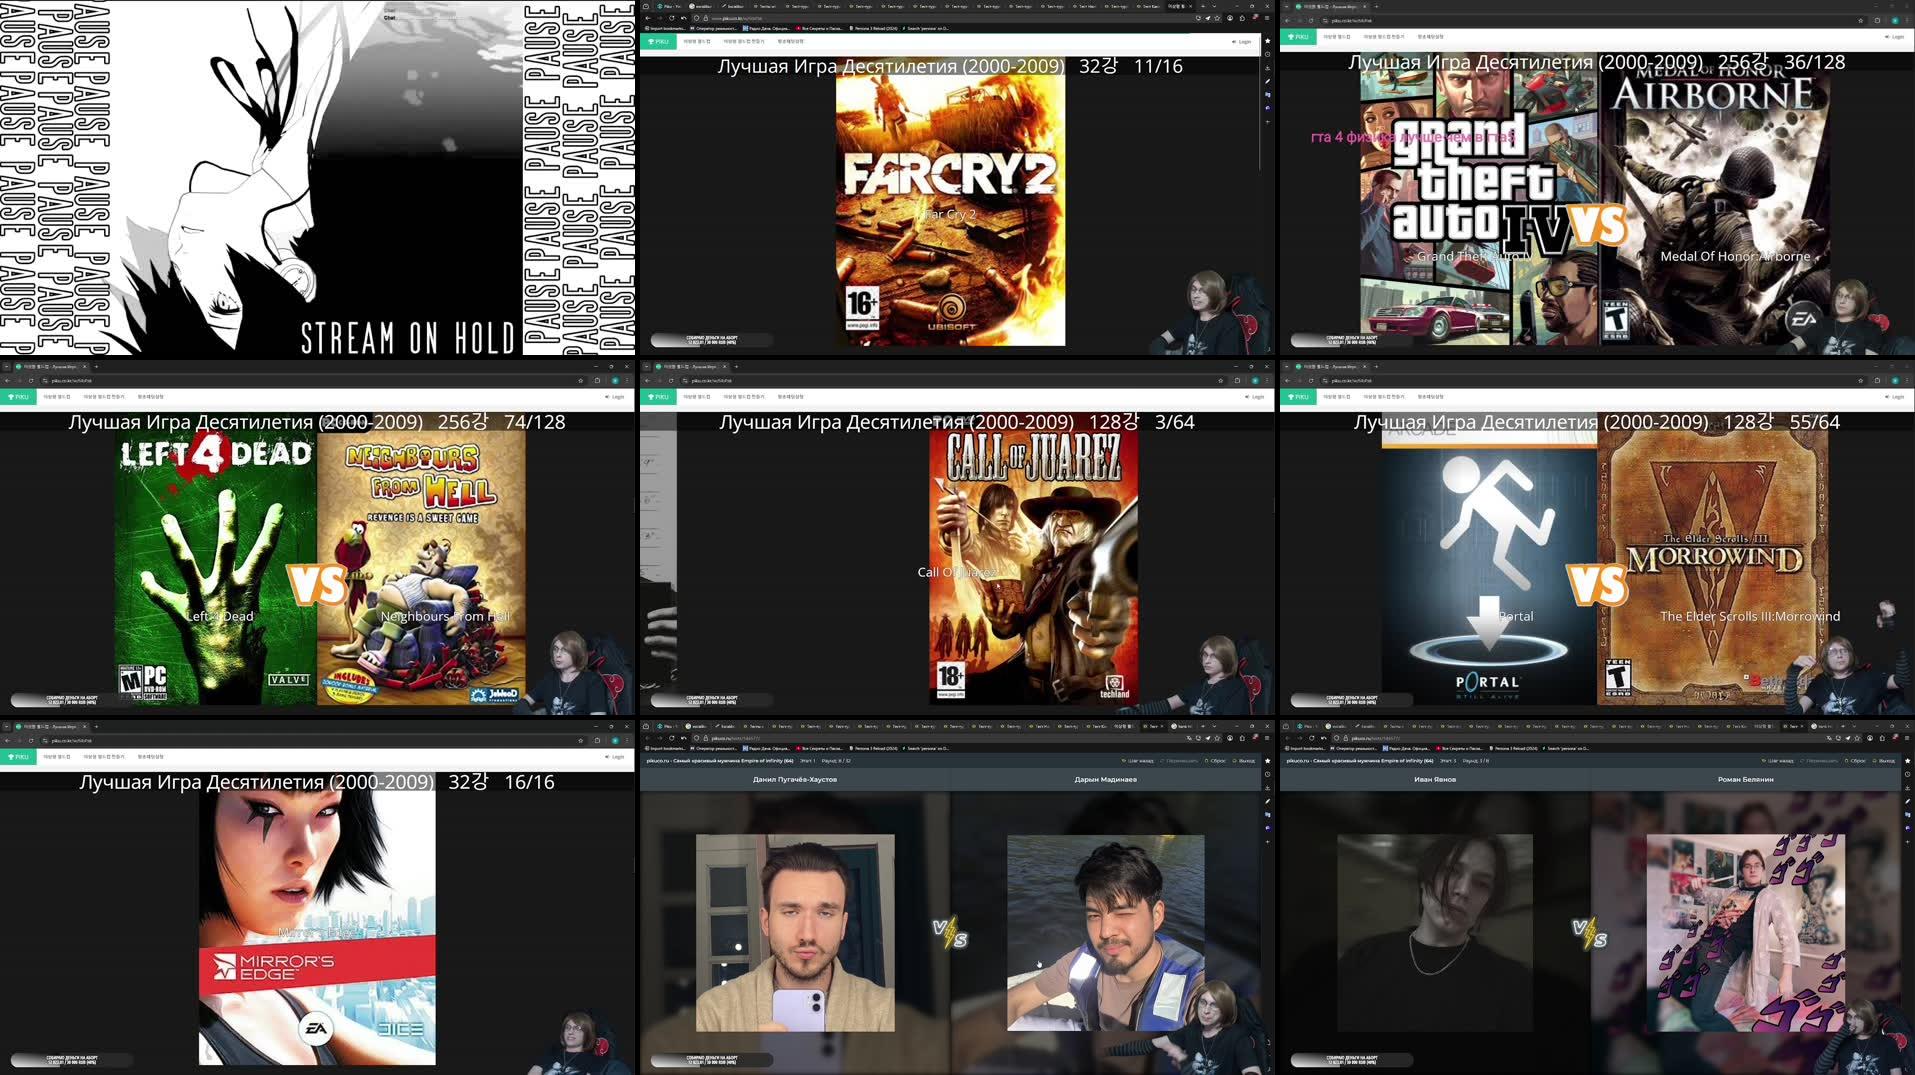Go back in the Far Cry 2 browser window
This screenshot has height=1075, width=1915.
(648, 18)
